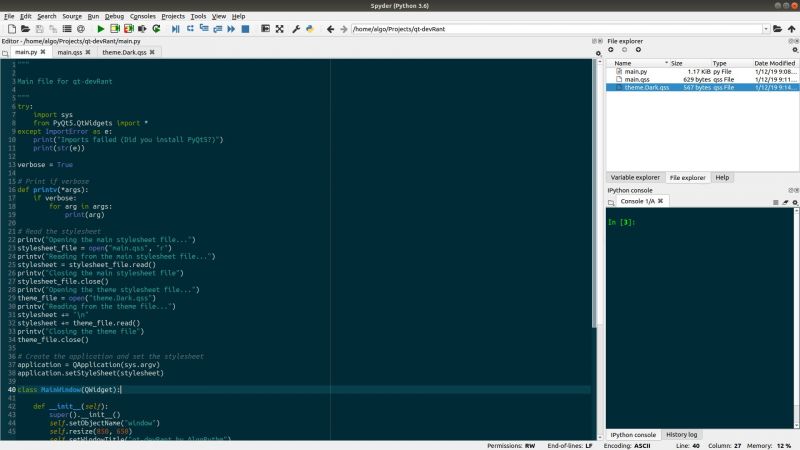
Task: Open the View menu
Action: coord(219,16)
